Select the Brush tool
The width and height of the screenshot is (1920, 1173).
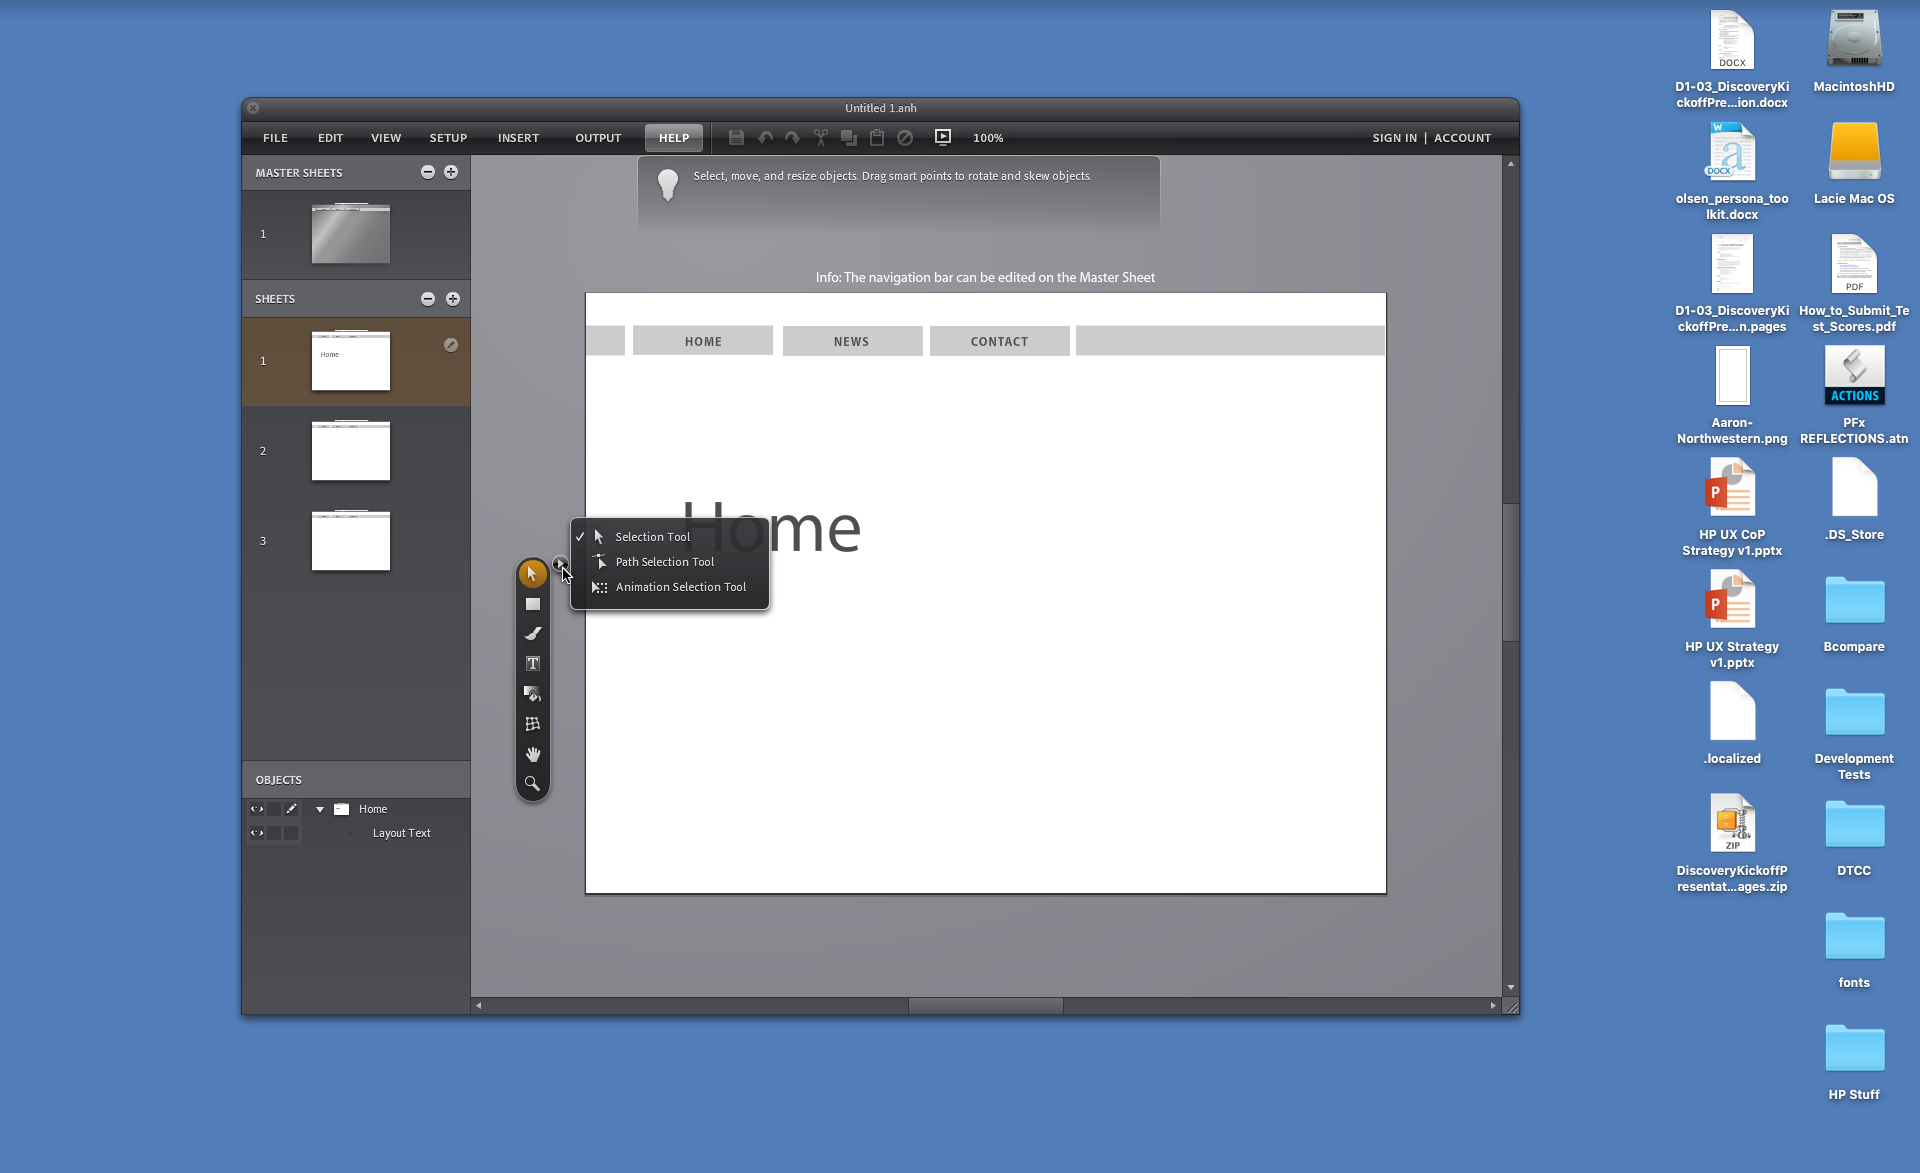tap(532, 634)
